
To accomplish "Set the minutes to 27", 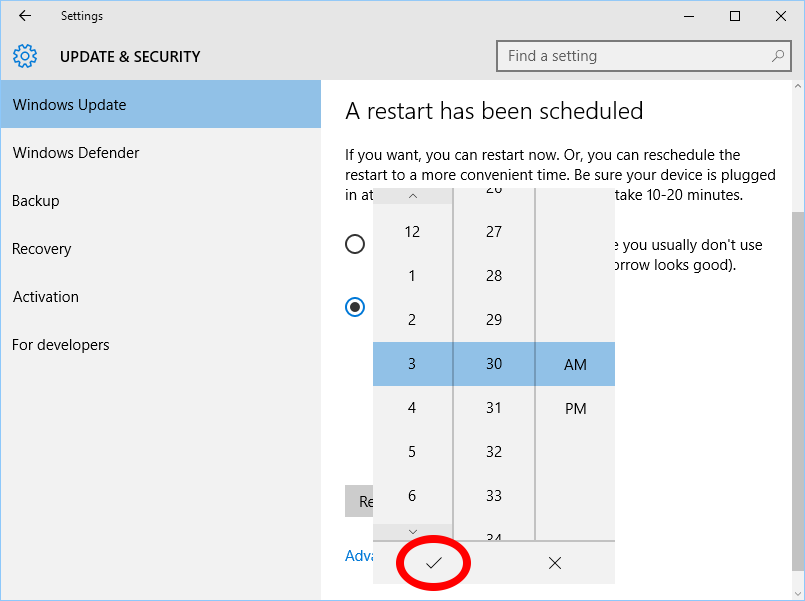I will click(x=494, y=232).
